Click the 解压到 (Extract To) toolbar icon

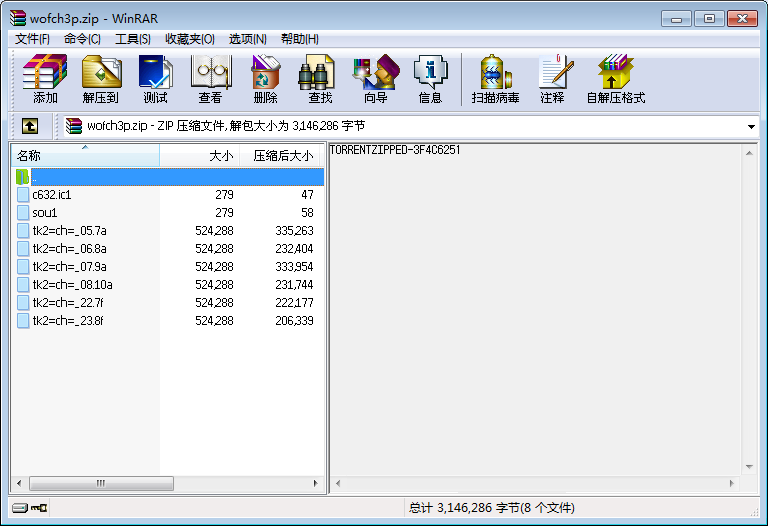[101, 79]
